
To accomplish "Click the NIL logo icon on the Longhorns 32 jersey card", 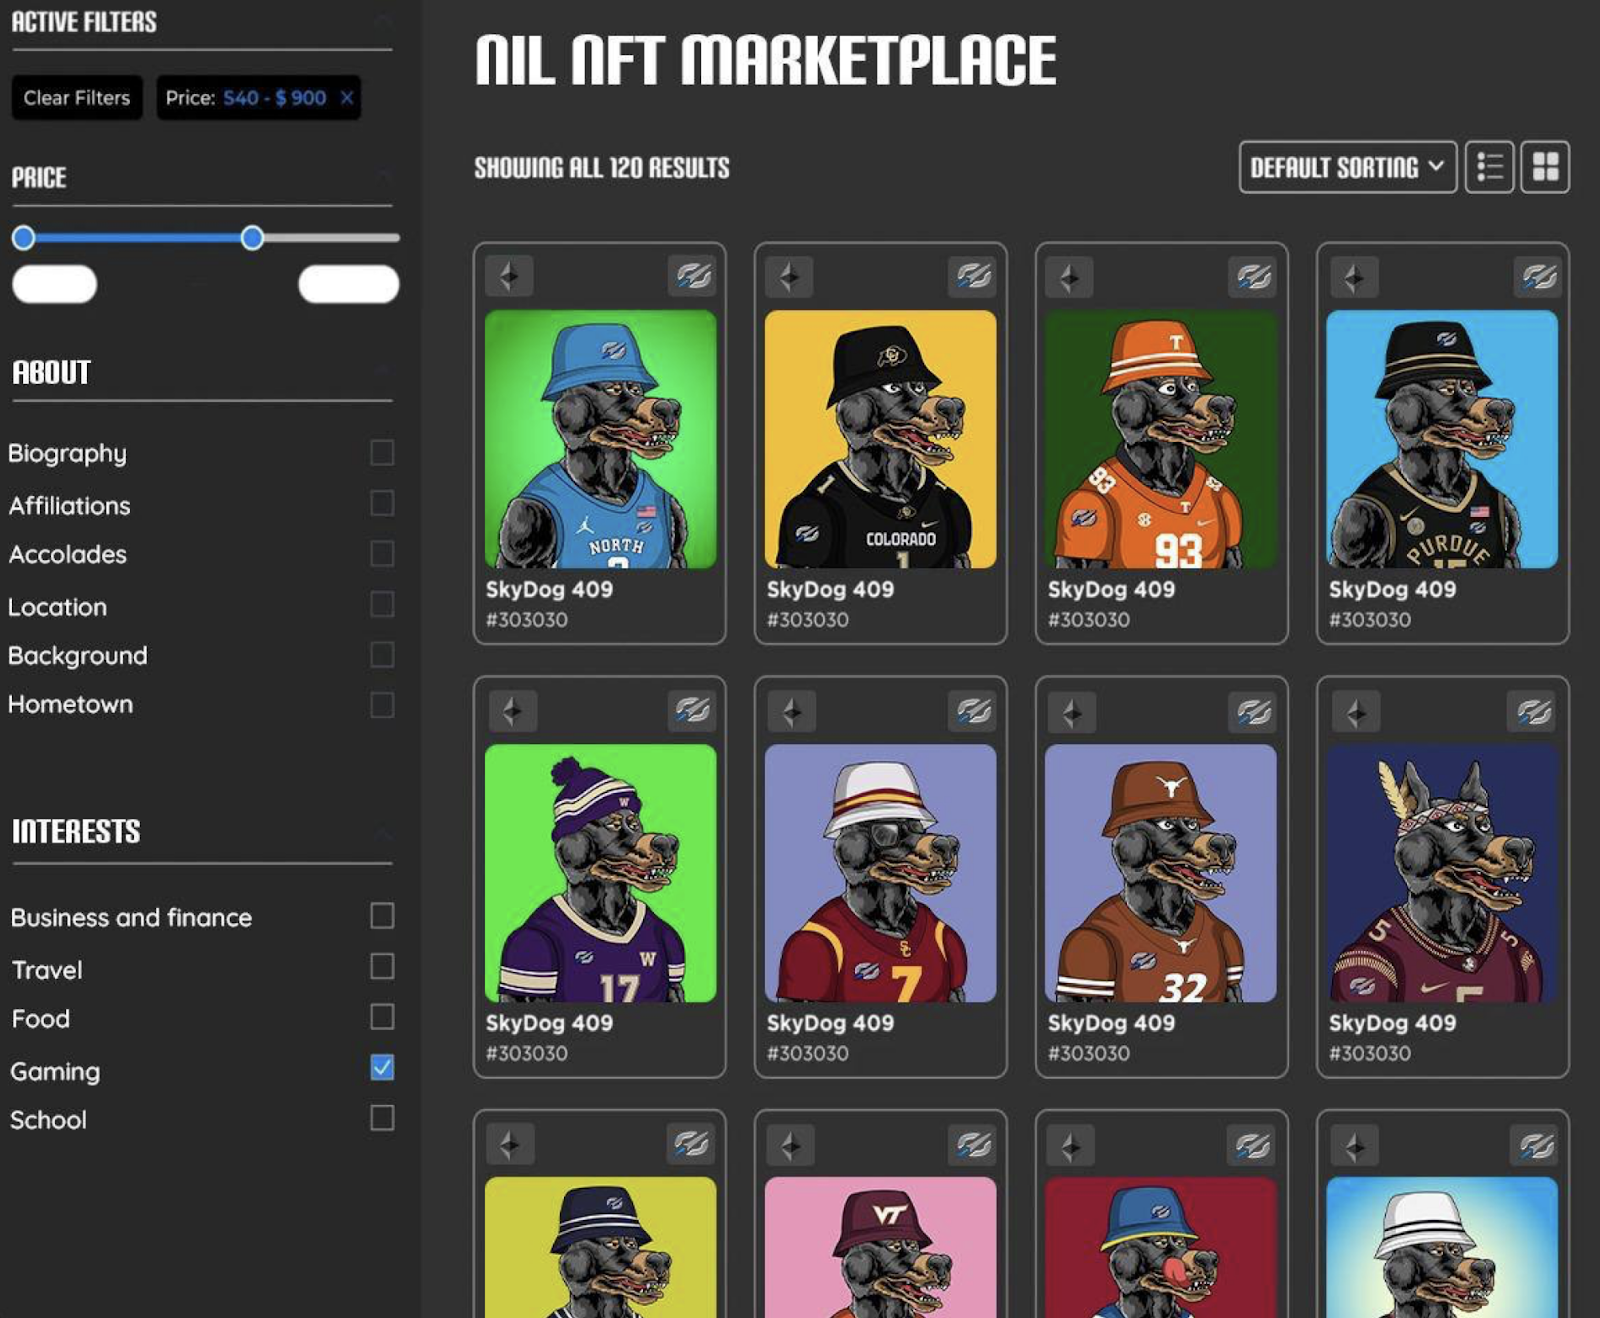I will 1252,710.
